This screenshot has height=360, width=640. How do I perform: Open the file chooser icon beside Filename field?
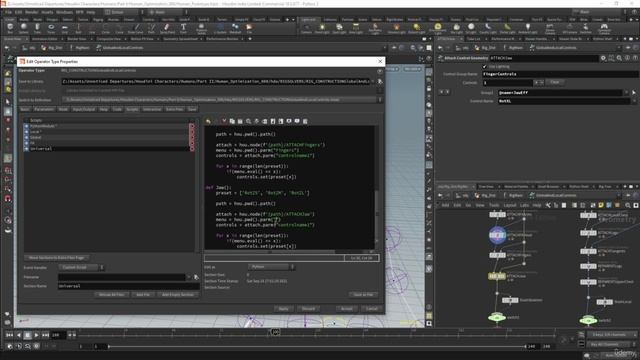(196, 277)
